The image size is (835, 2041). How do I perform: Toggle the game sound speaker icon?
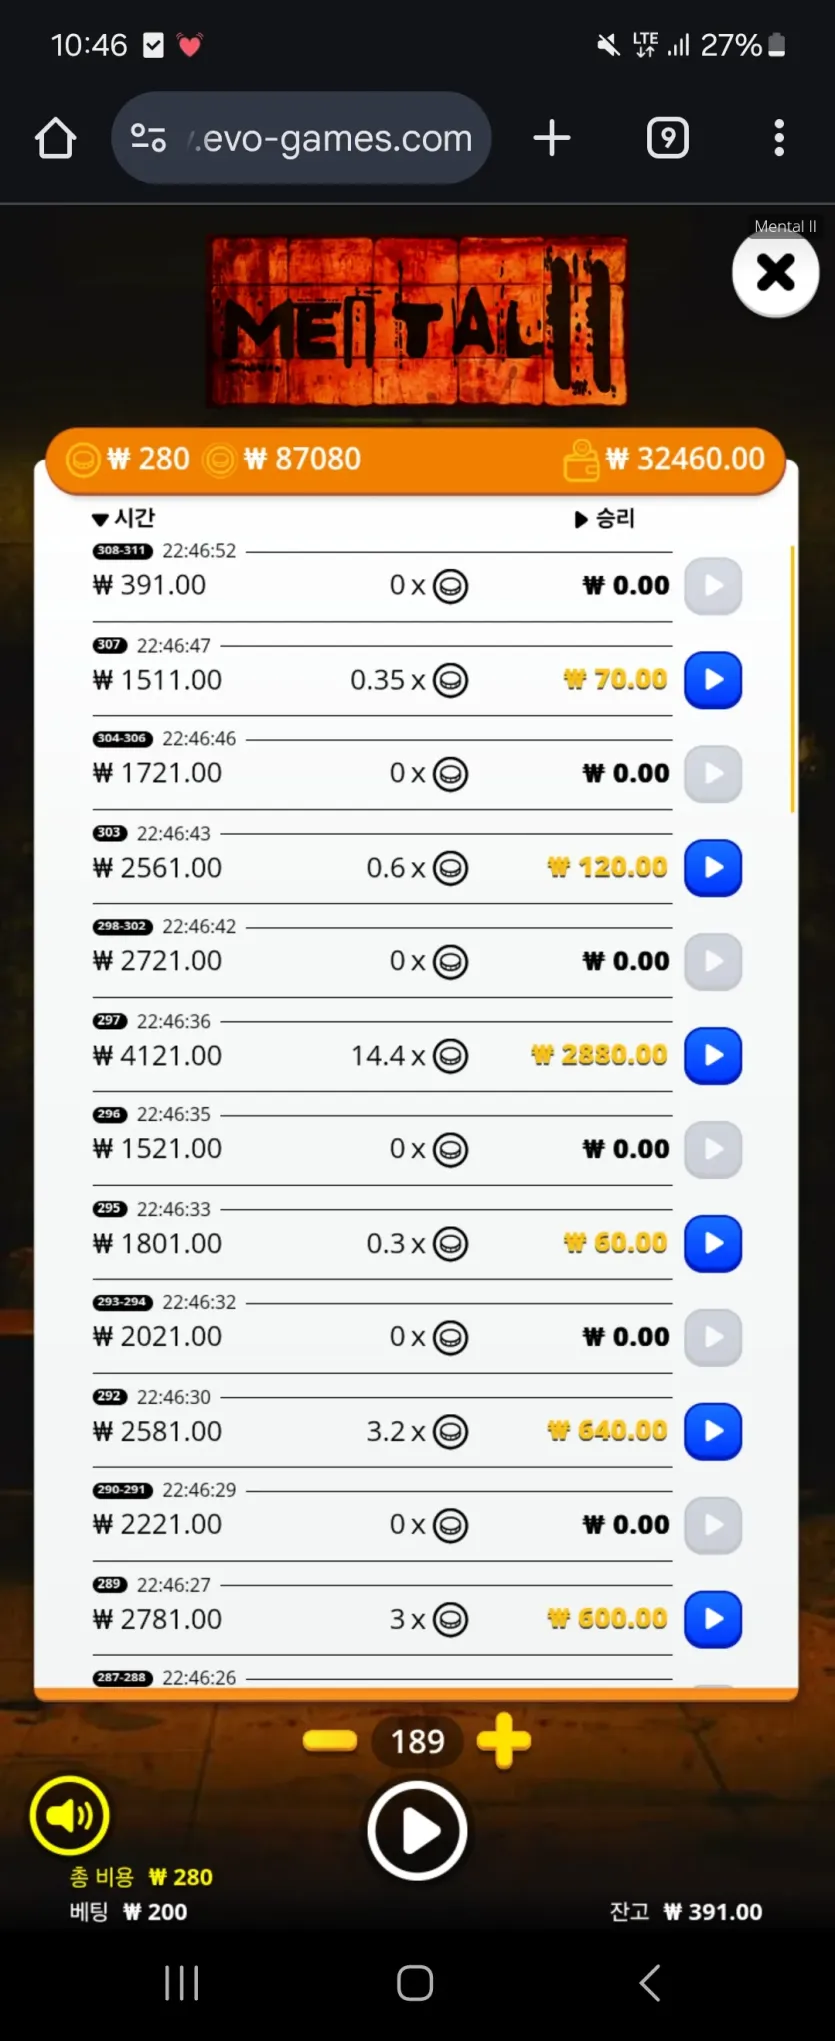69,1815
